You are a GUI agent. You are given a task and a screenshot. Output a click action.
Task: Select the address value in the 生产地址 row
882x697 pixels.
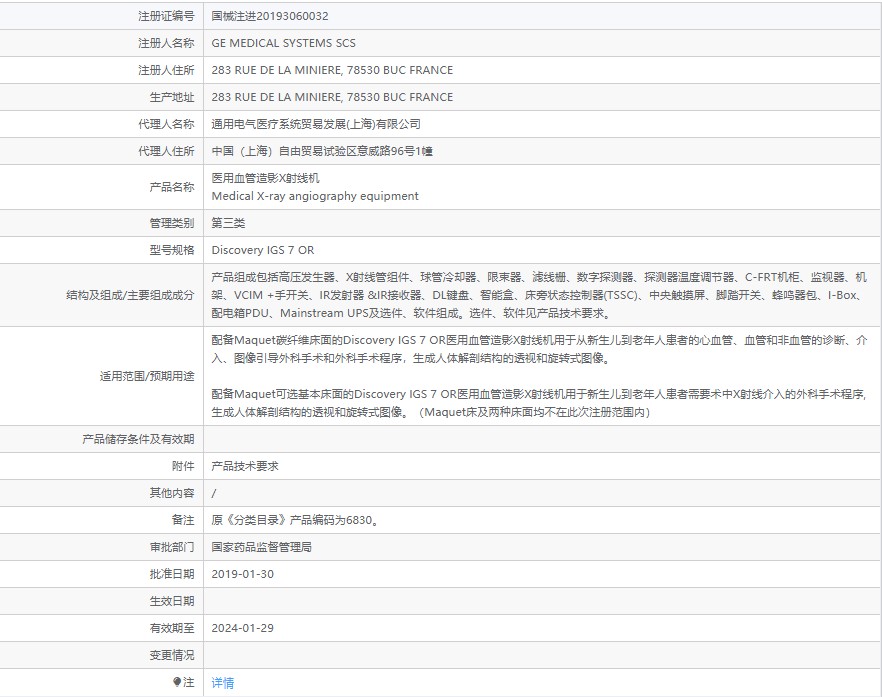point(332,97)
